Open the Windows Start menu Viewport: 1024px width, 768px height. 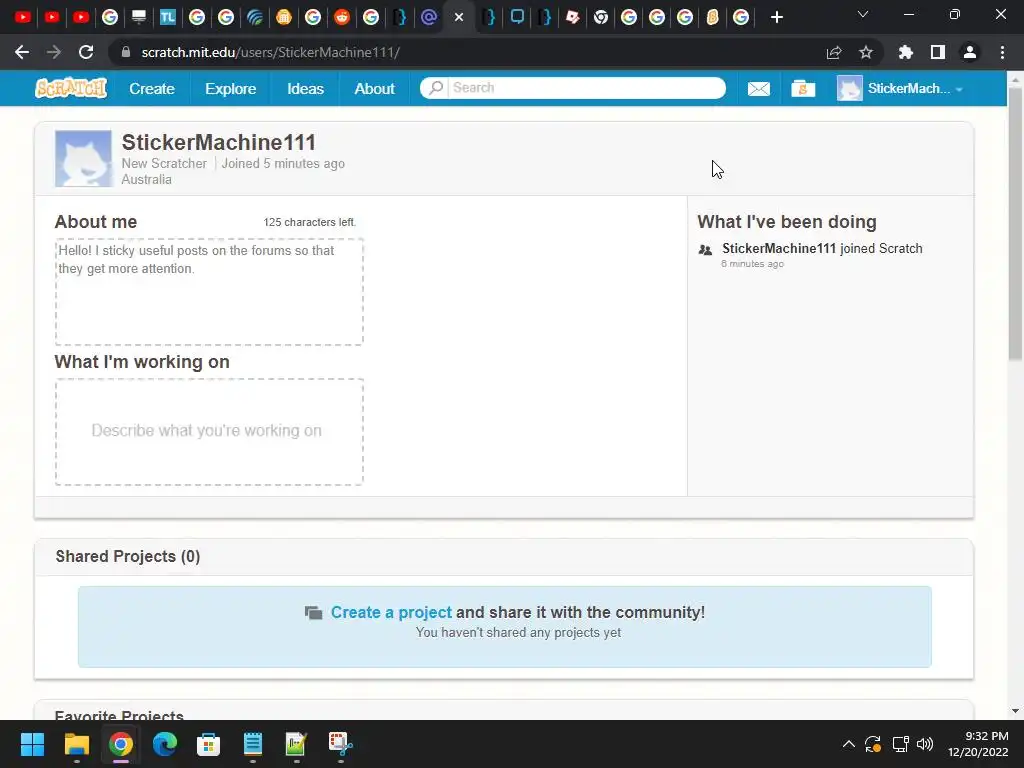[x=32, y=744]
